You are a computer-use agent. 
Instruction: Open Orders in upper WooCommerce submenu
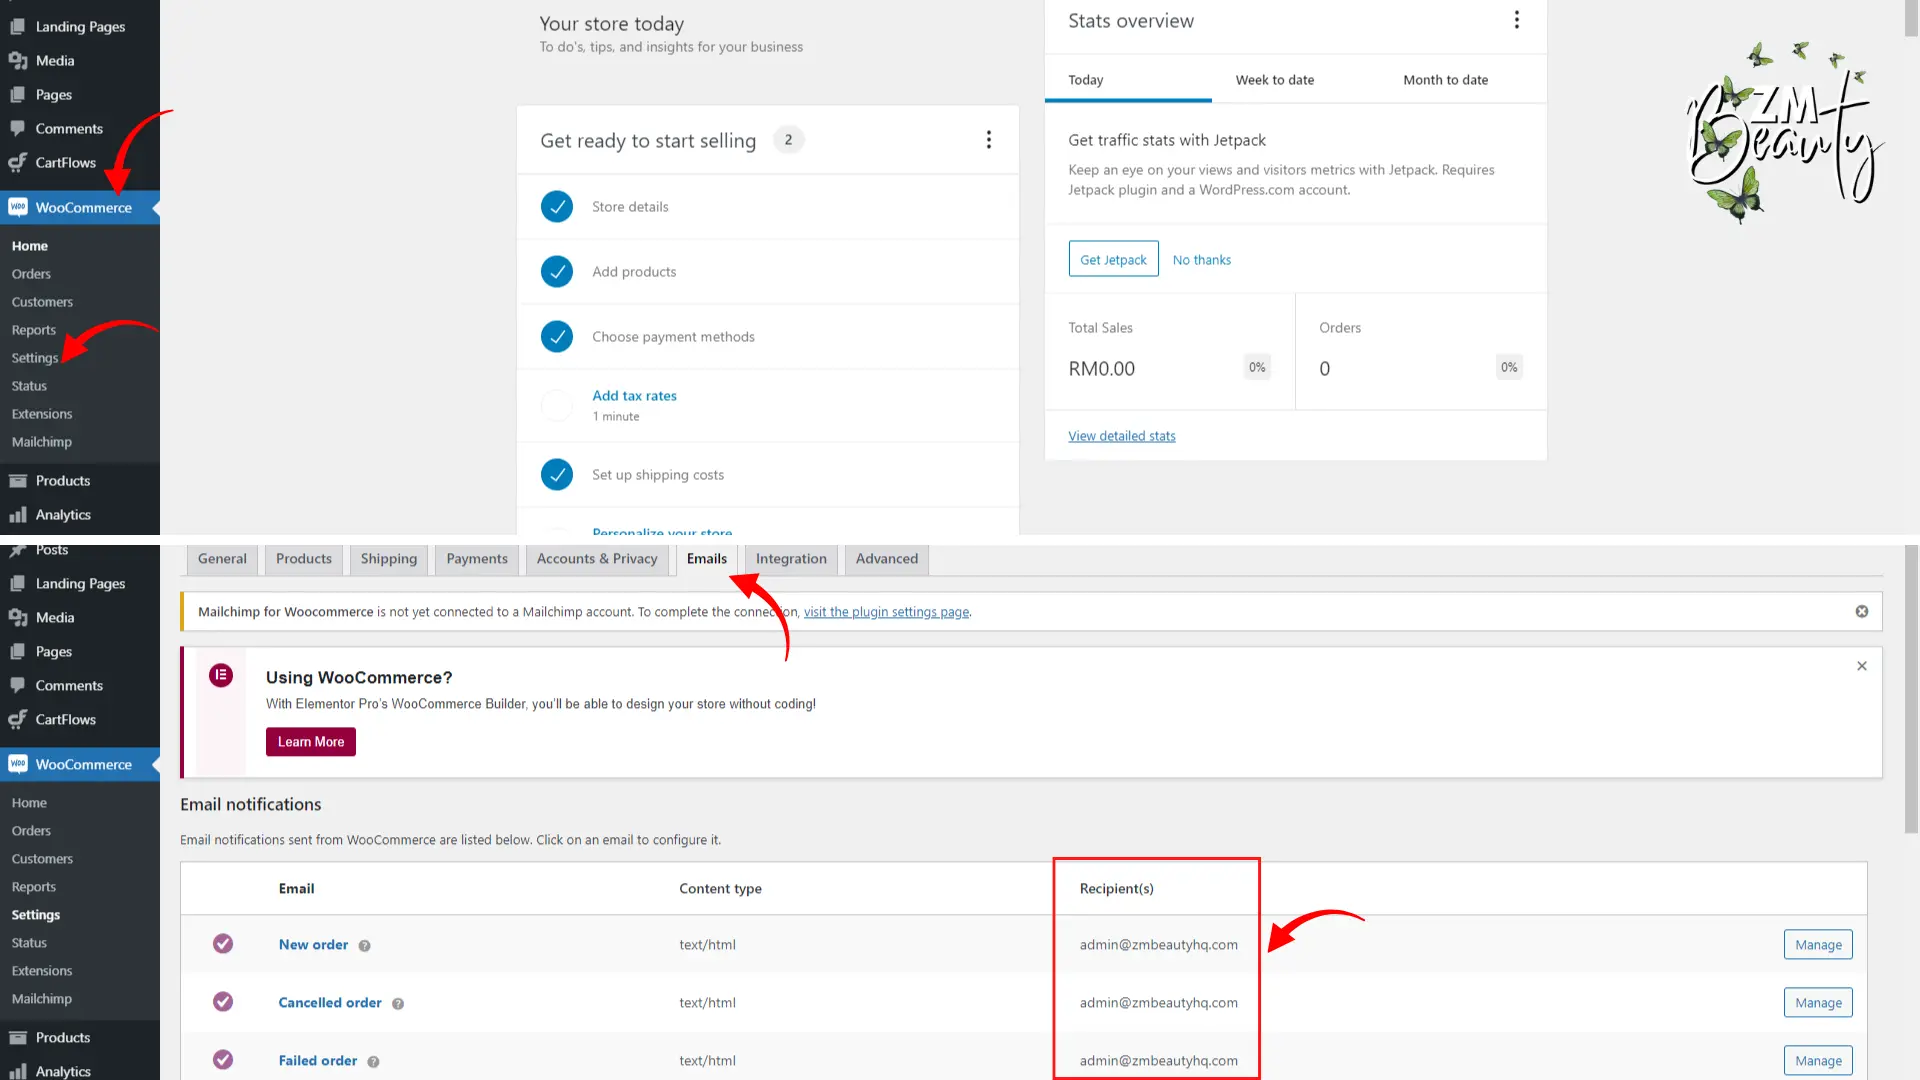point(31,274)
